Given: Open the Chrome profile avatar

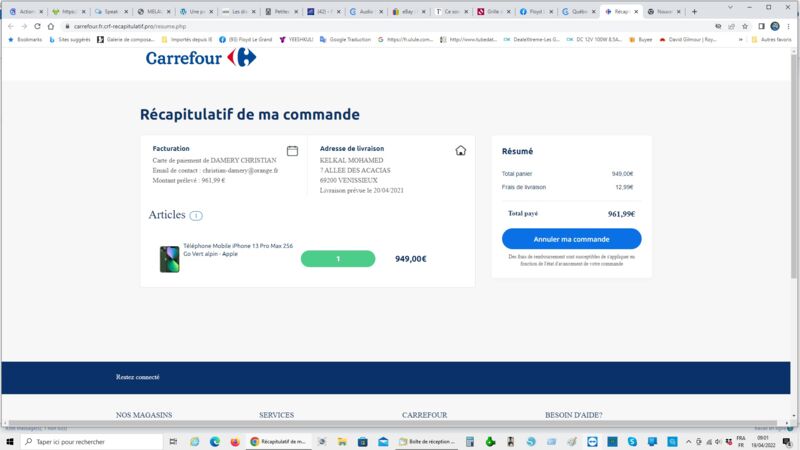Looking at the screenshot, I should [x=775, y=26].
